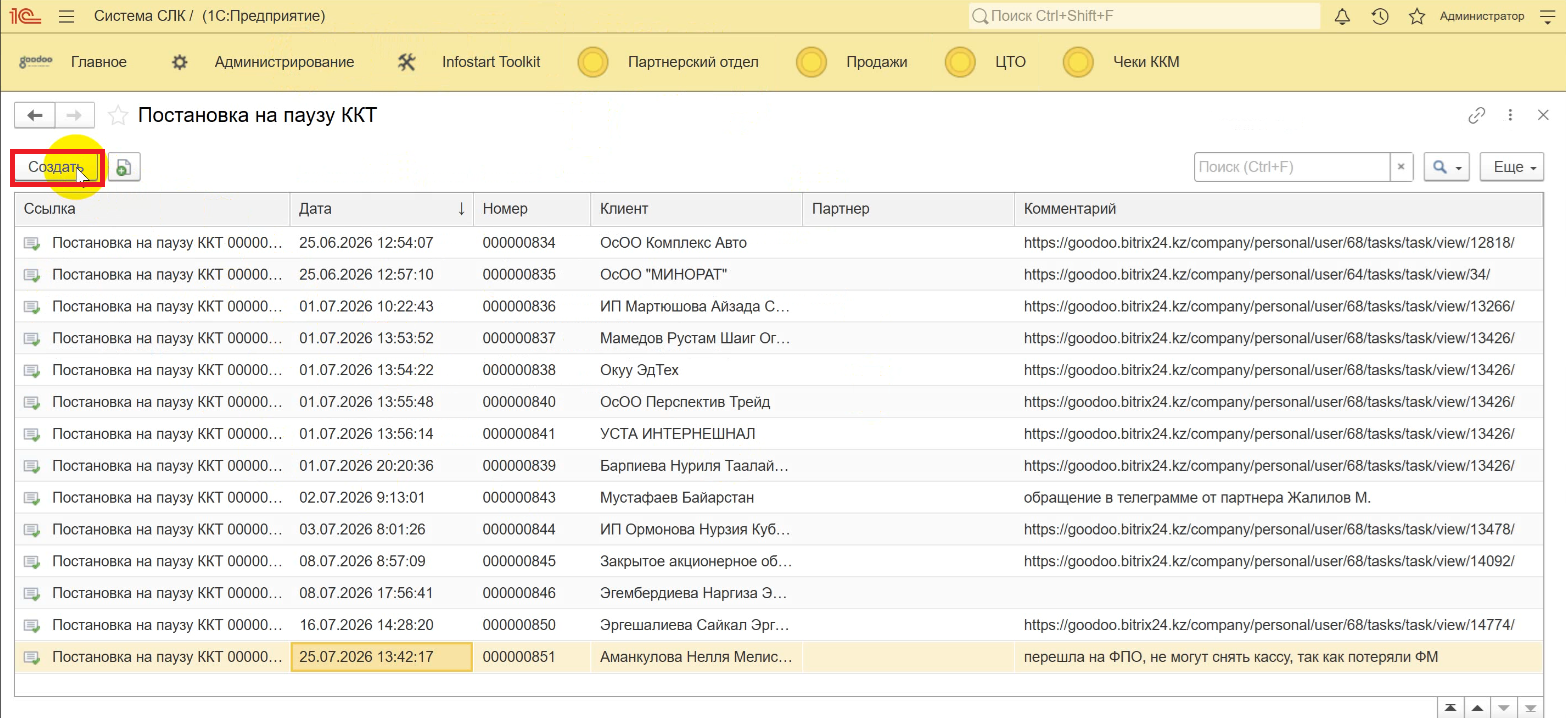The width and height of the screenshot is (1566, 718).
Task: Focus the list Поиск (Ctrl+F) field
Action: pos(1292,167)
